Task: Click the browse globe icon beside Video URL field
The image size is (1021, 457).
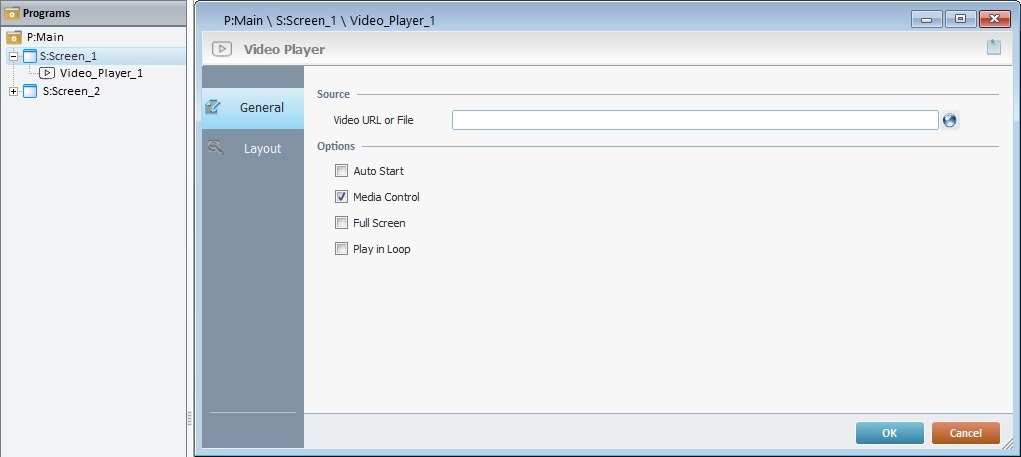Action: pyautogui.click(x=949, y=120)
